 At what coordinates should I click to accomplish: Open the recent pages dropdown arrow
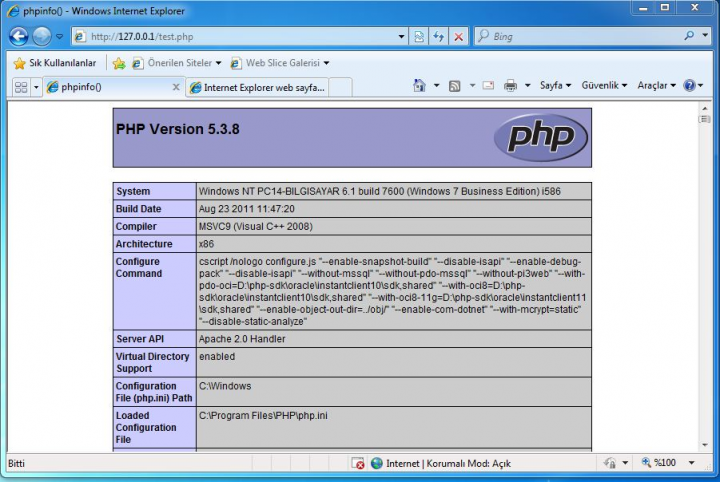[59, 36]
